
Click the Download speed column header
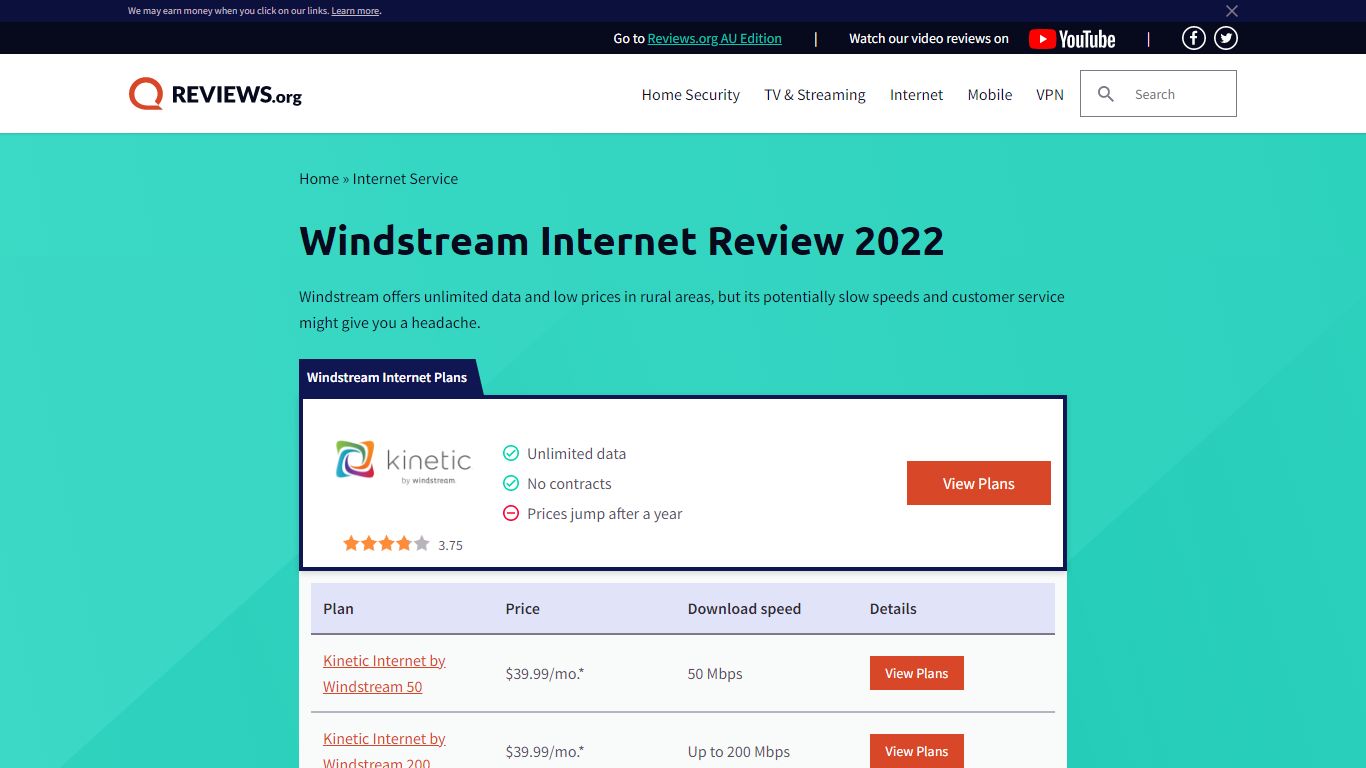pos(744,608)
